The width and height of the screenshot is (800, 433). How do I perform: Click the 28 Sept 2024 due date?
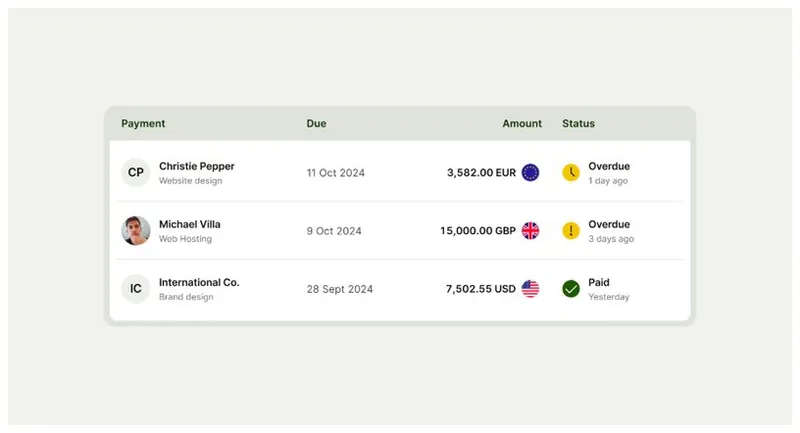click(x=339, y=289)
